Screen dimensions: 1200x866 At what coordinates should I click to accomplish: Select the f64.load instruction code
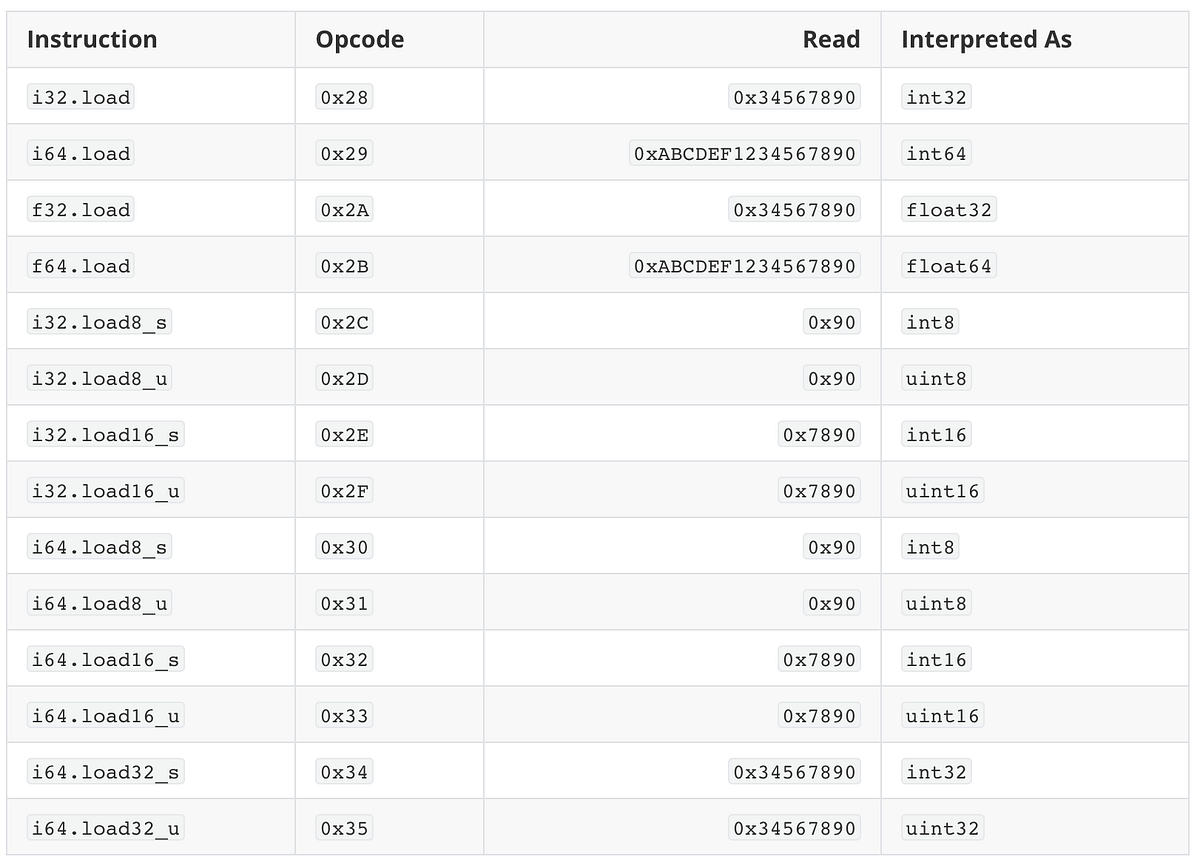point(81,266)
